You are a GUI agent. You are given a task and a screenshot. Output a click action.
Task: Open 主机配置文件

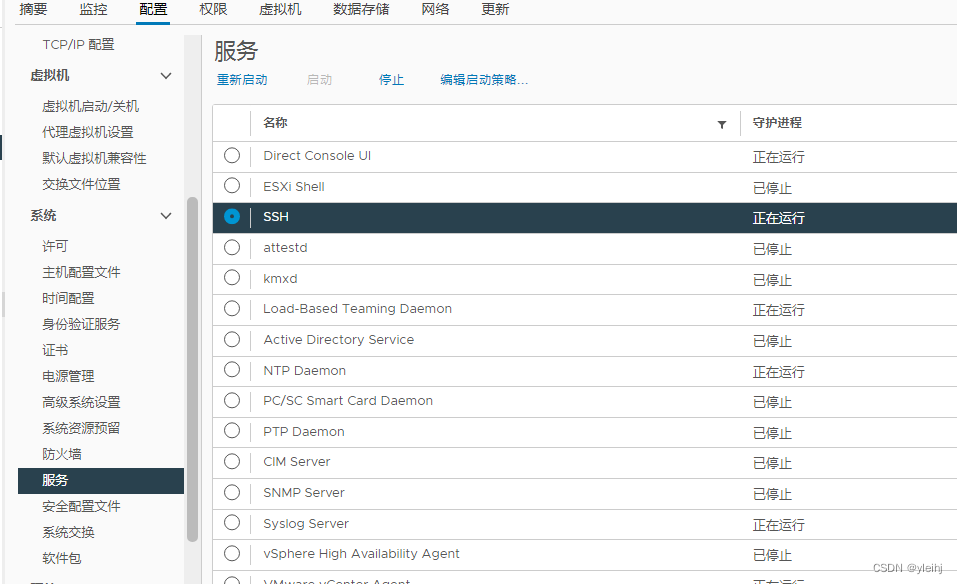81,272
